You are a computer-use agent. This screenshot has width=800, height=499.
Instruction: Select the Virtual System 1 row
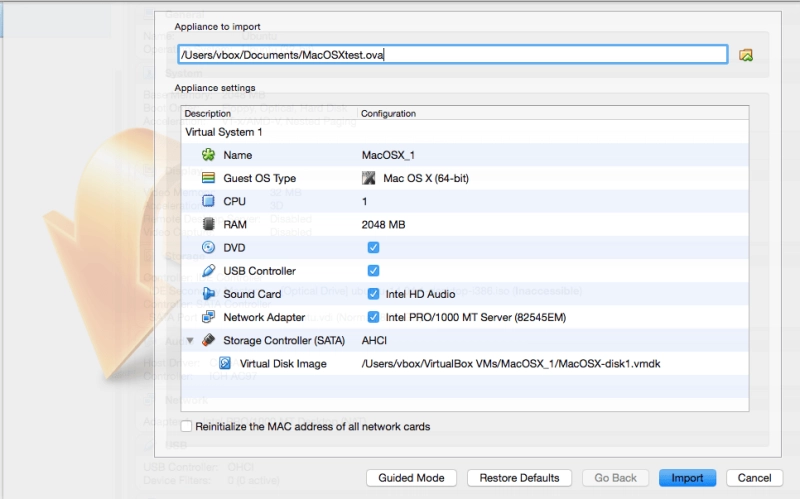pos(465,132)
